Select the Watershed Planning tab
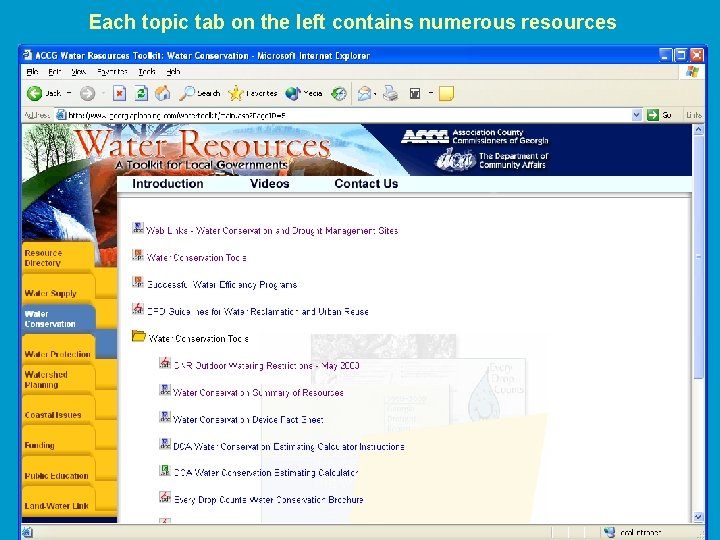Image resolution: width=720 pixels, height=540 pixels. coord(58,379)
